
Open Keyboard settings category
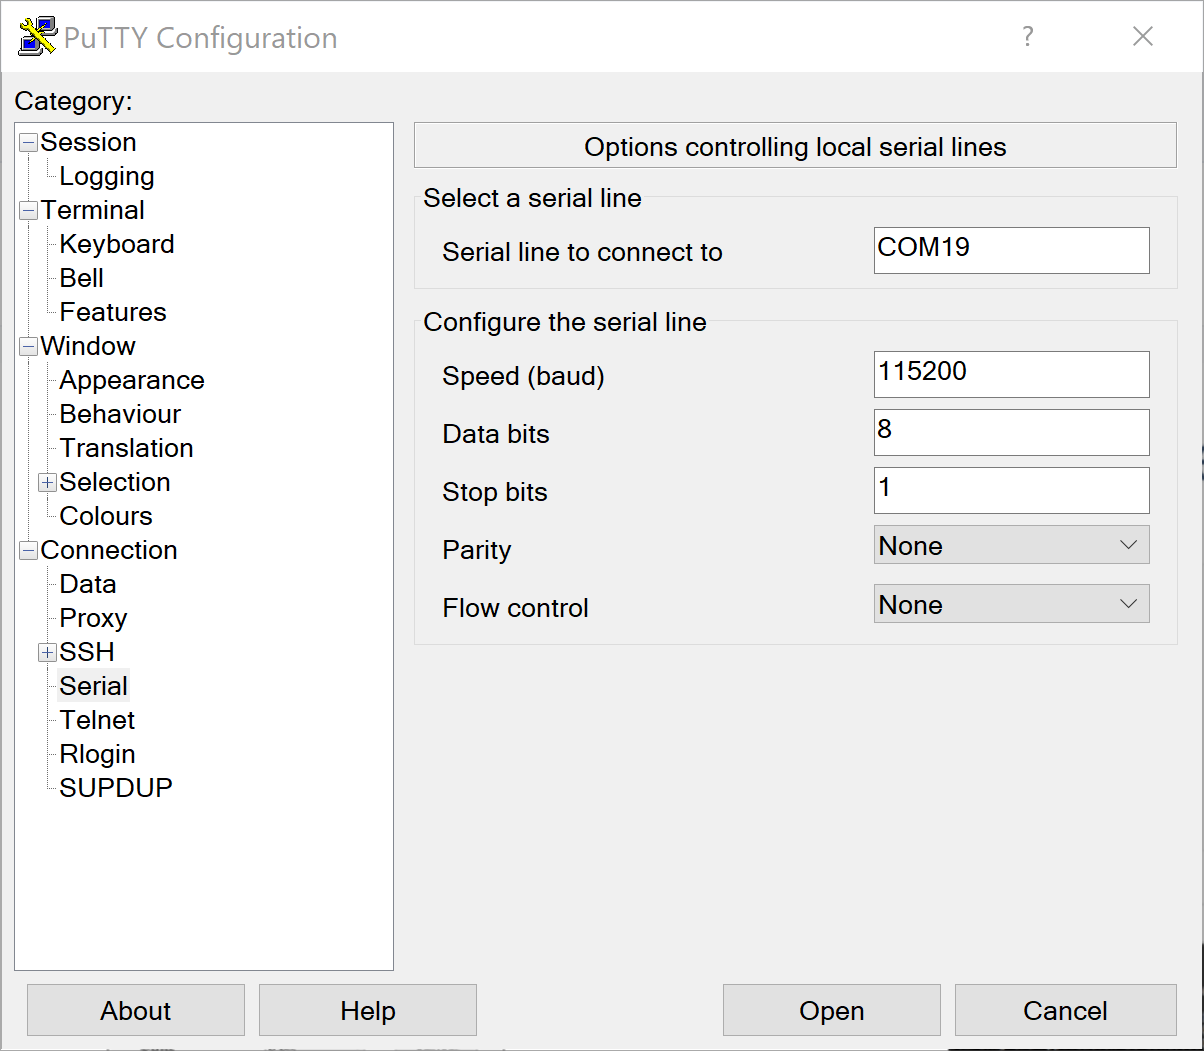point(117,244)
